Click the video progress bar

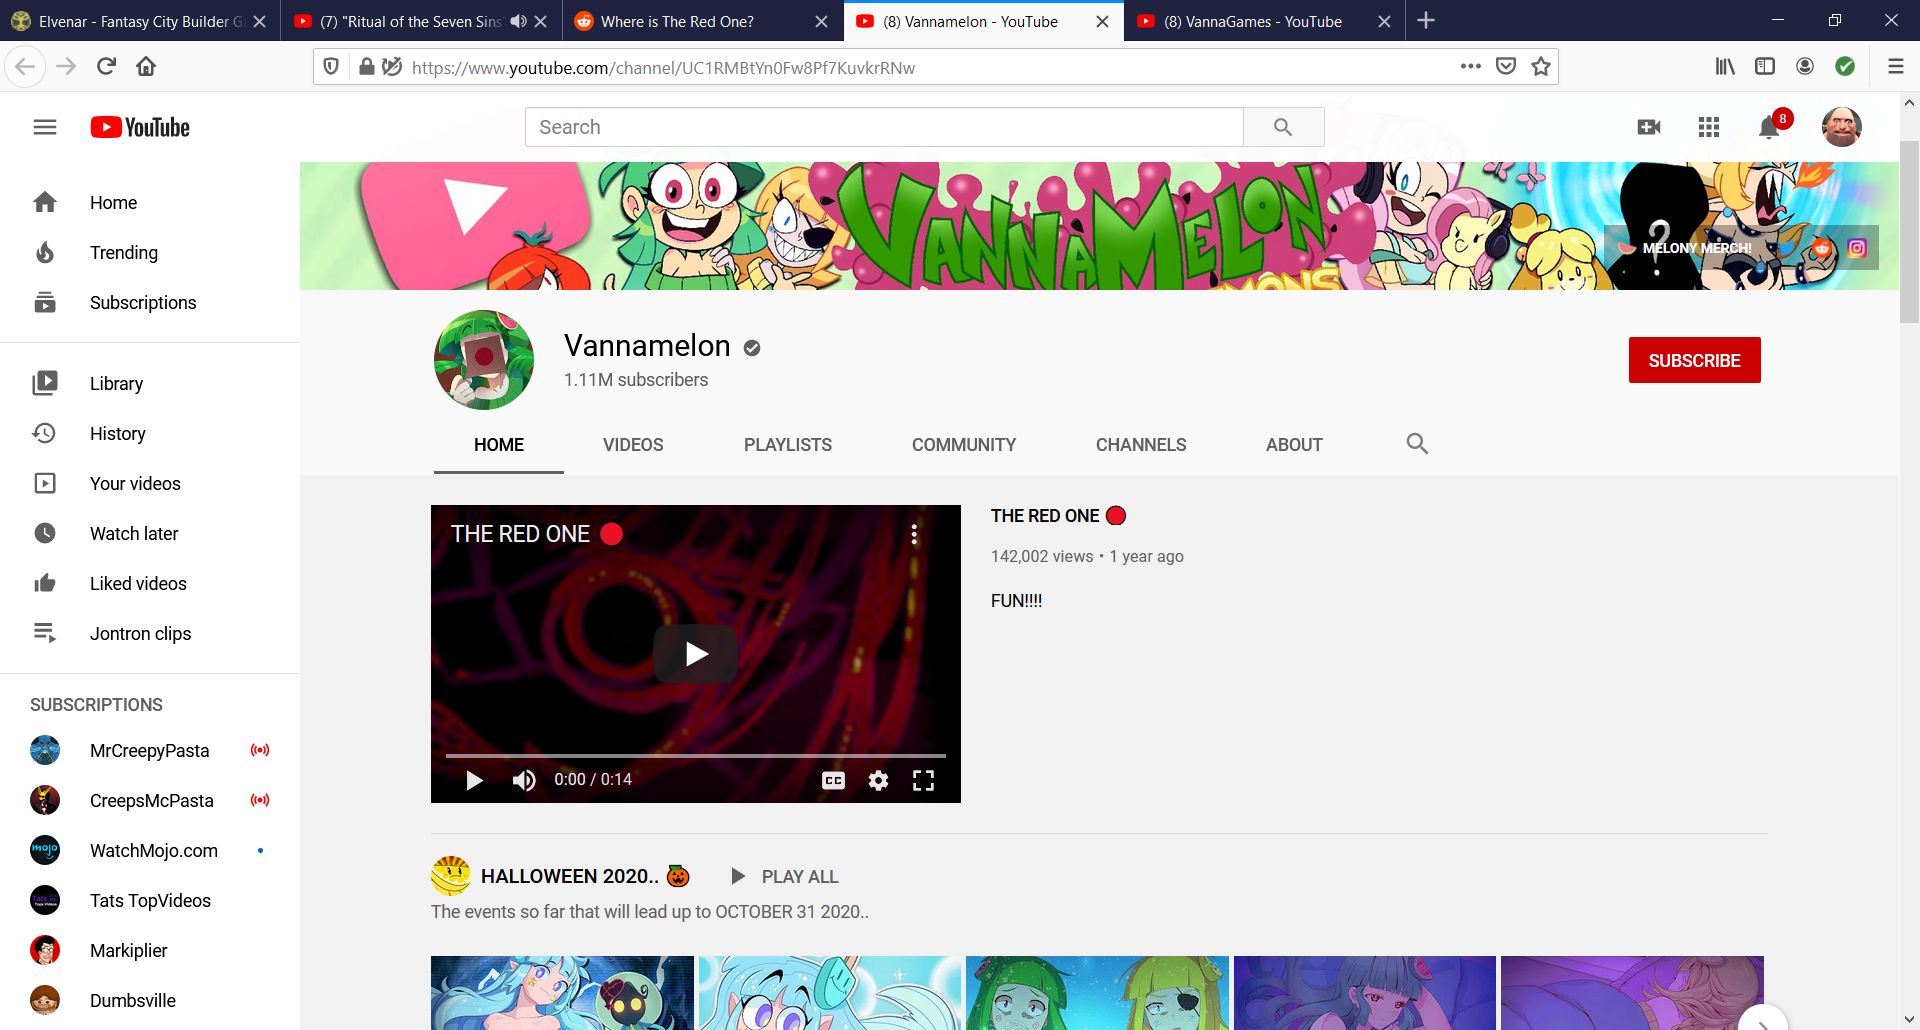[x=695, y=756]
